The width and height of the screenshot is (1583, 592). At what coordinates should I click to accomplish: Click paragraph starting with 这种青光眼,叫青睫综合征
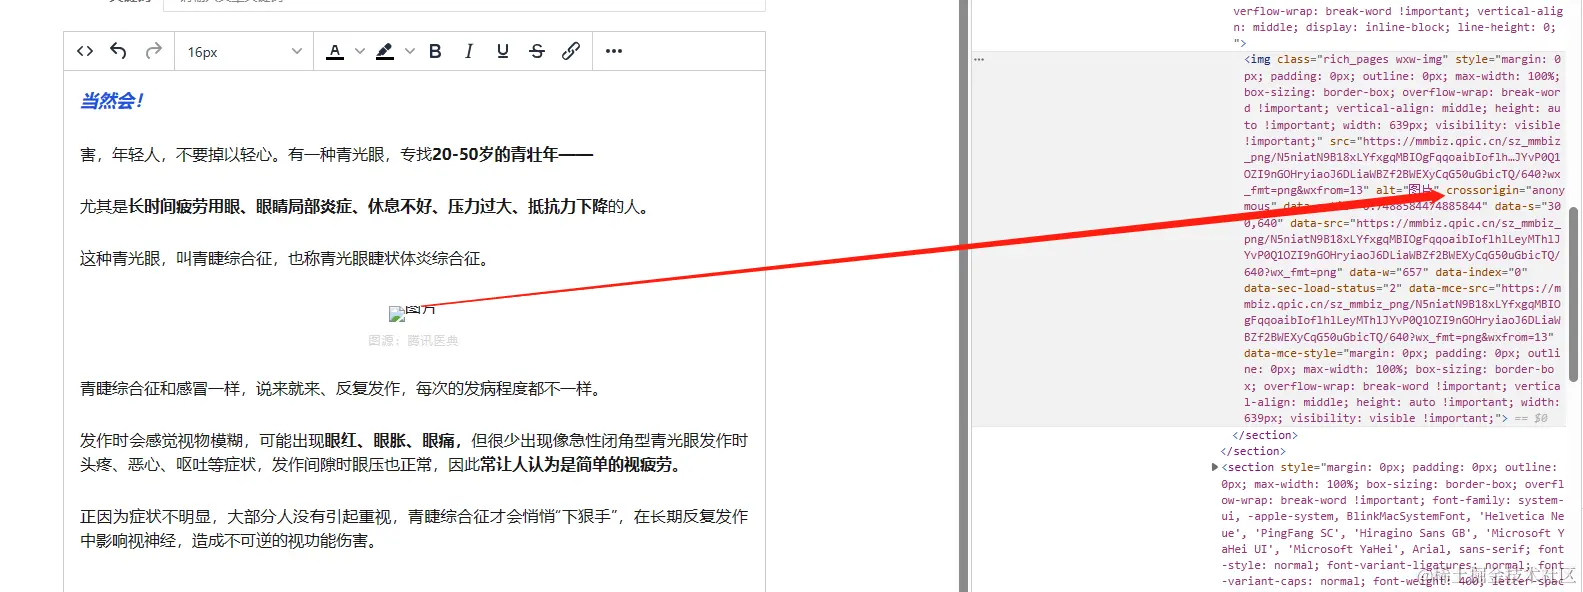pos(286,258)
